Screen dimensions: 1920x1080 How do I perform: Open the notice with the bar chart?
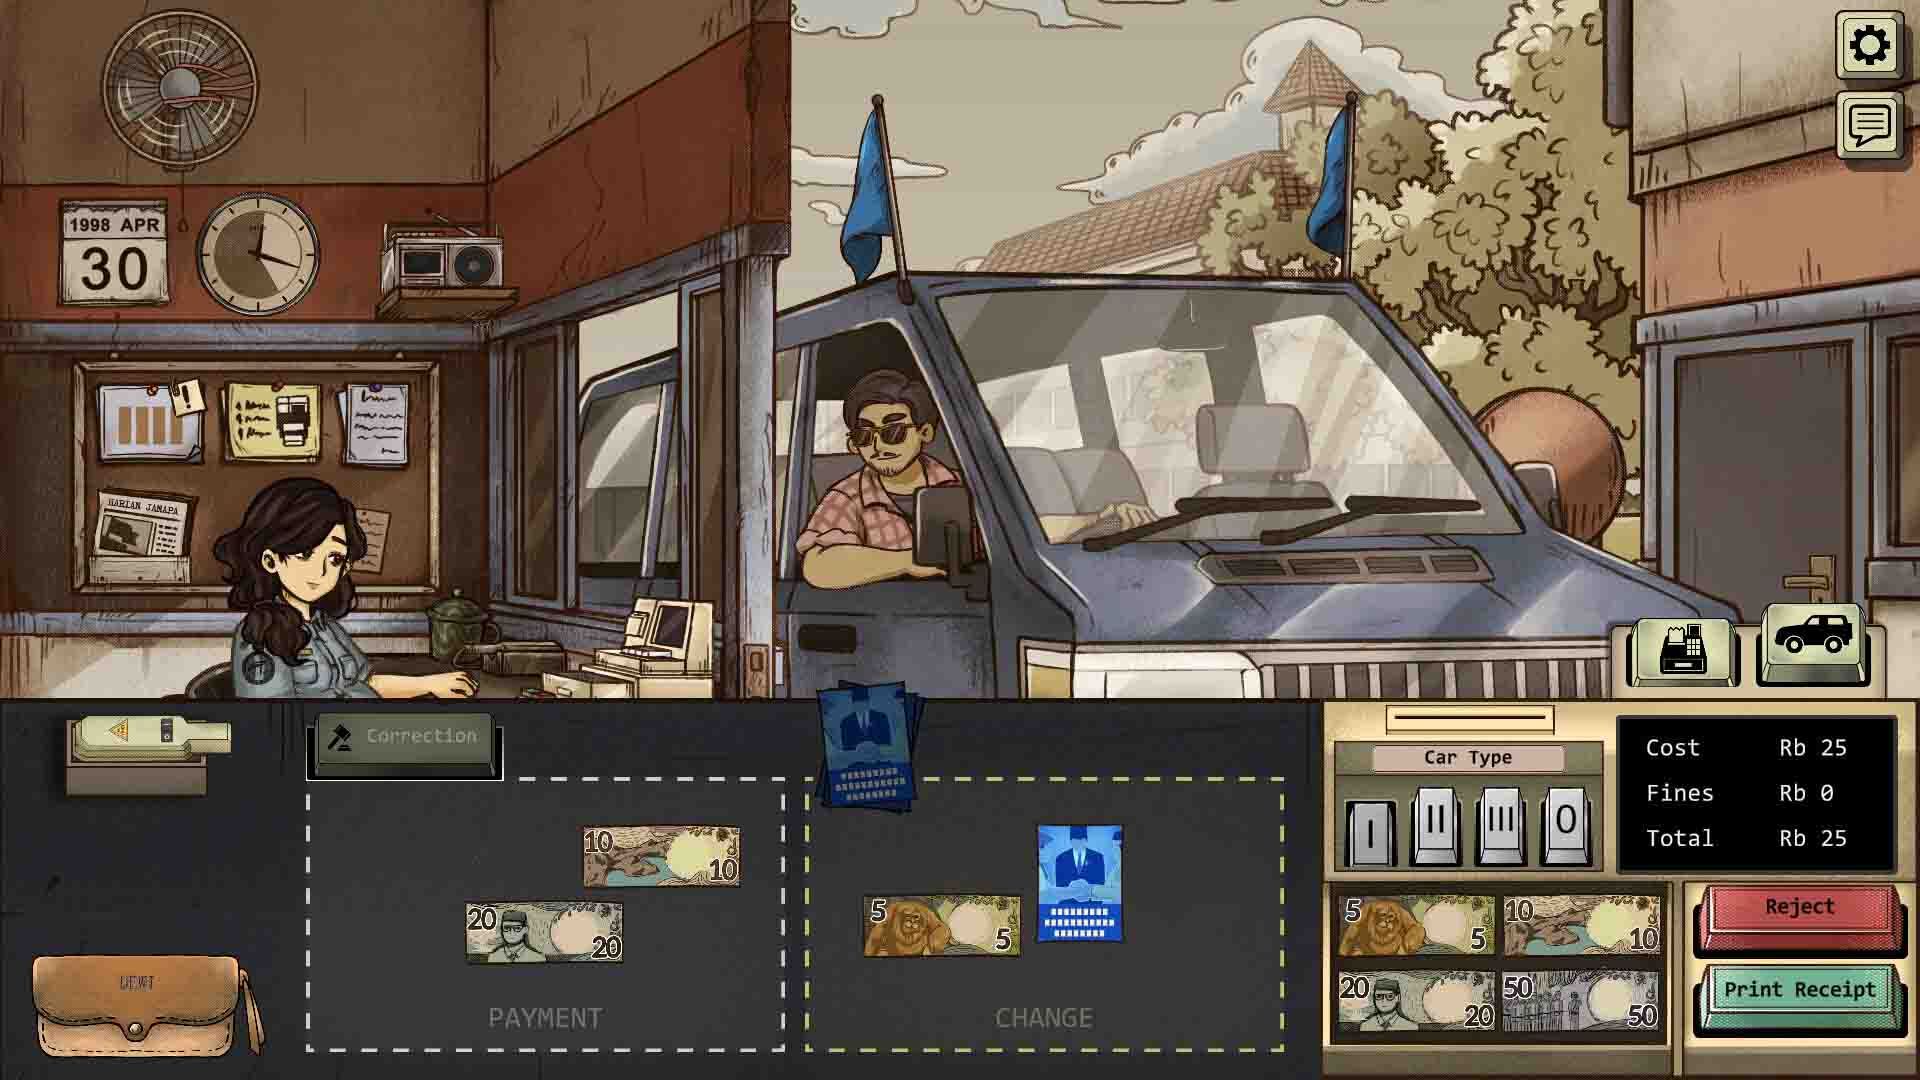coord(148,423)
